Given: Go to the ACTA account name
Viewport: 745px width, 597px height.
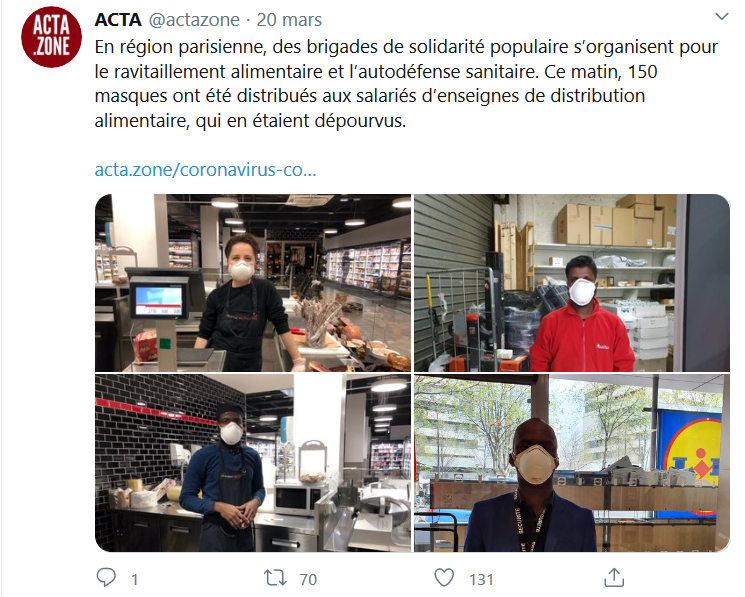Looking at the screenshot, I should click(118, 20).
